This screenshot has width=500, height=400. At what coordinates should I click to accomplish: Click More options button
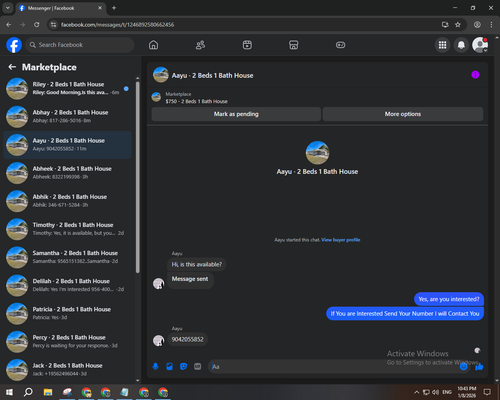403,114
